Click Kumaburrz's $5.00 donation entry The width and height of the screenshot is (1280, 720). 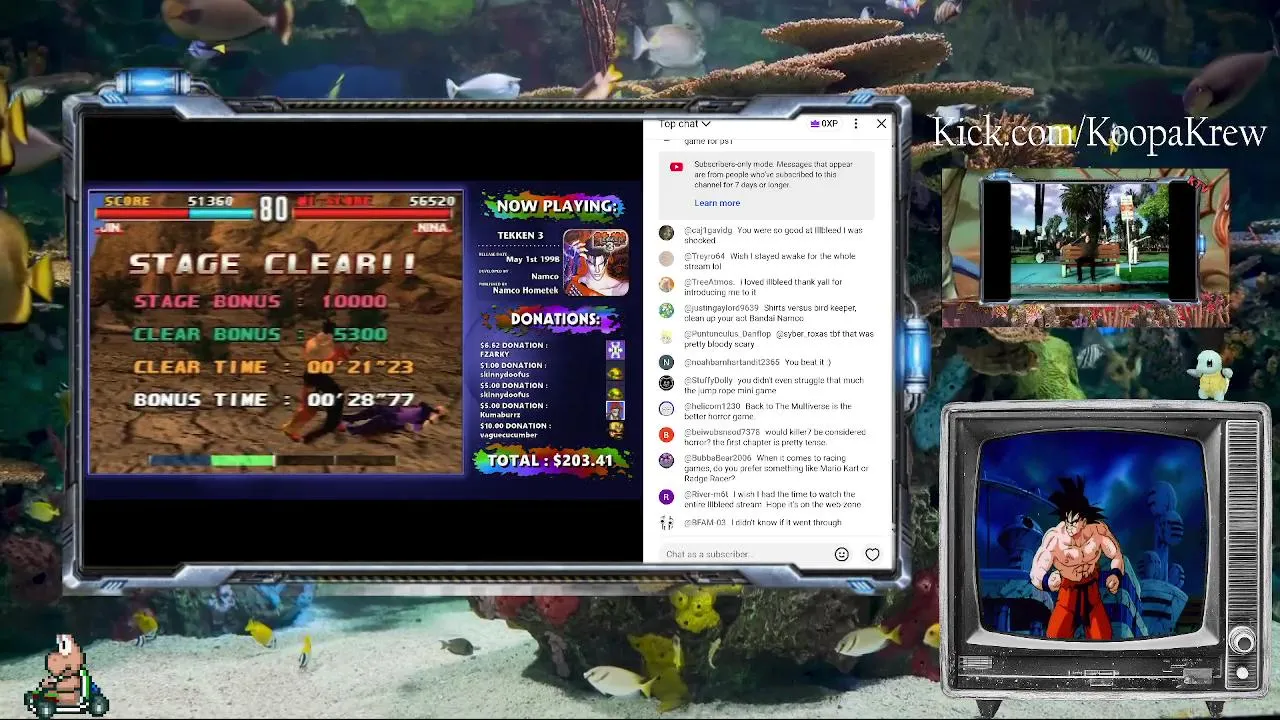click(513, 409)
